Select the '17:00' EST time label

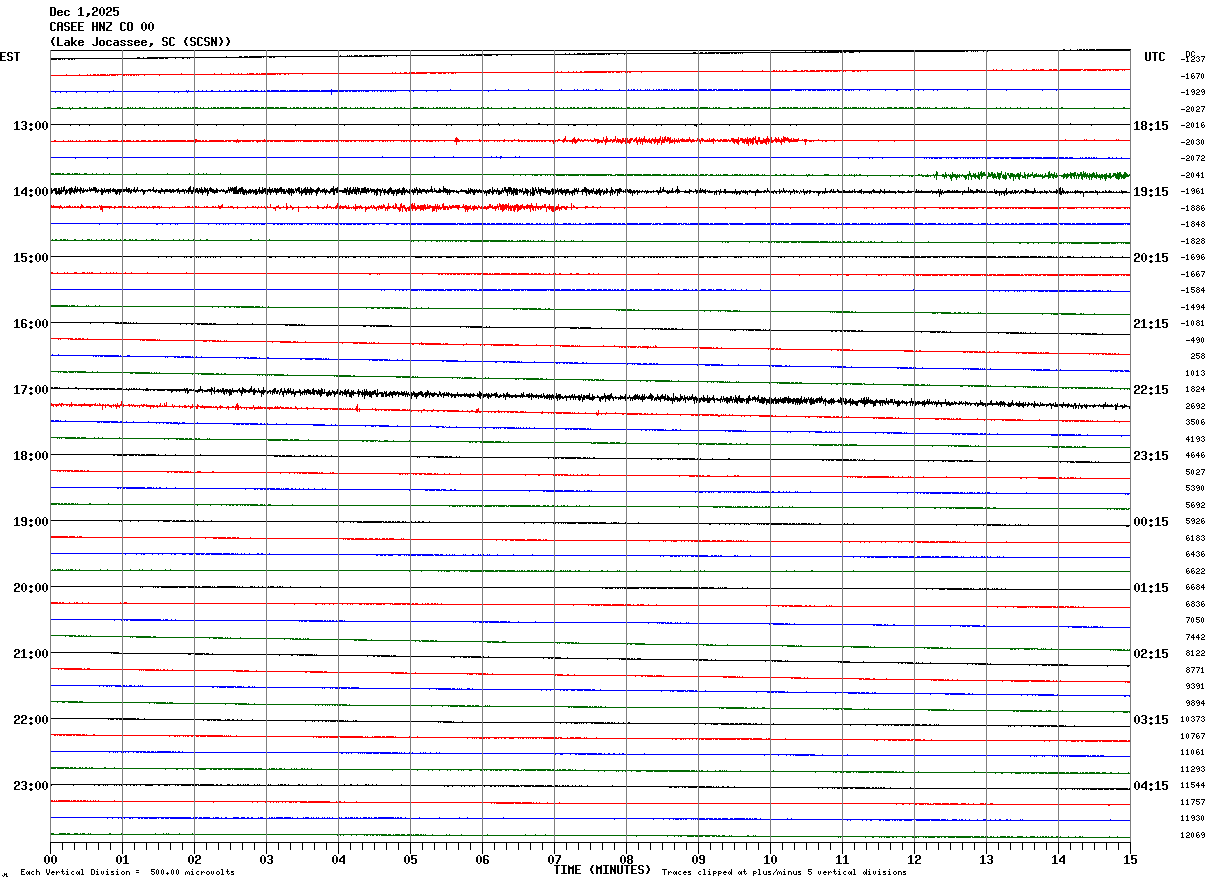coord(30,390)
